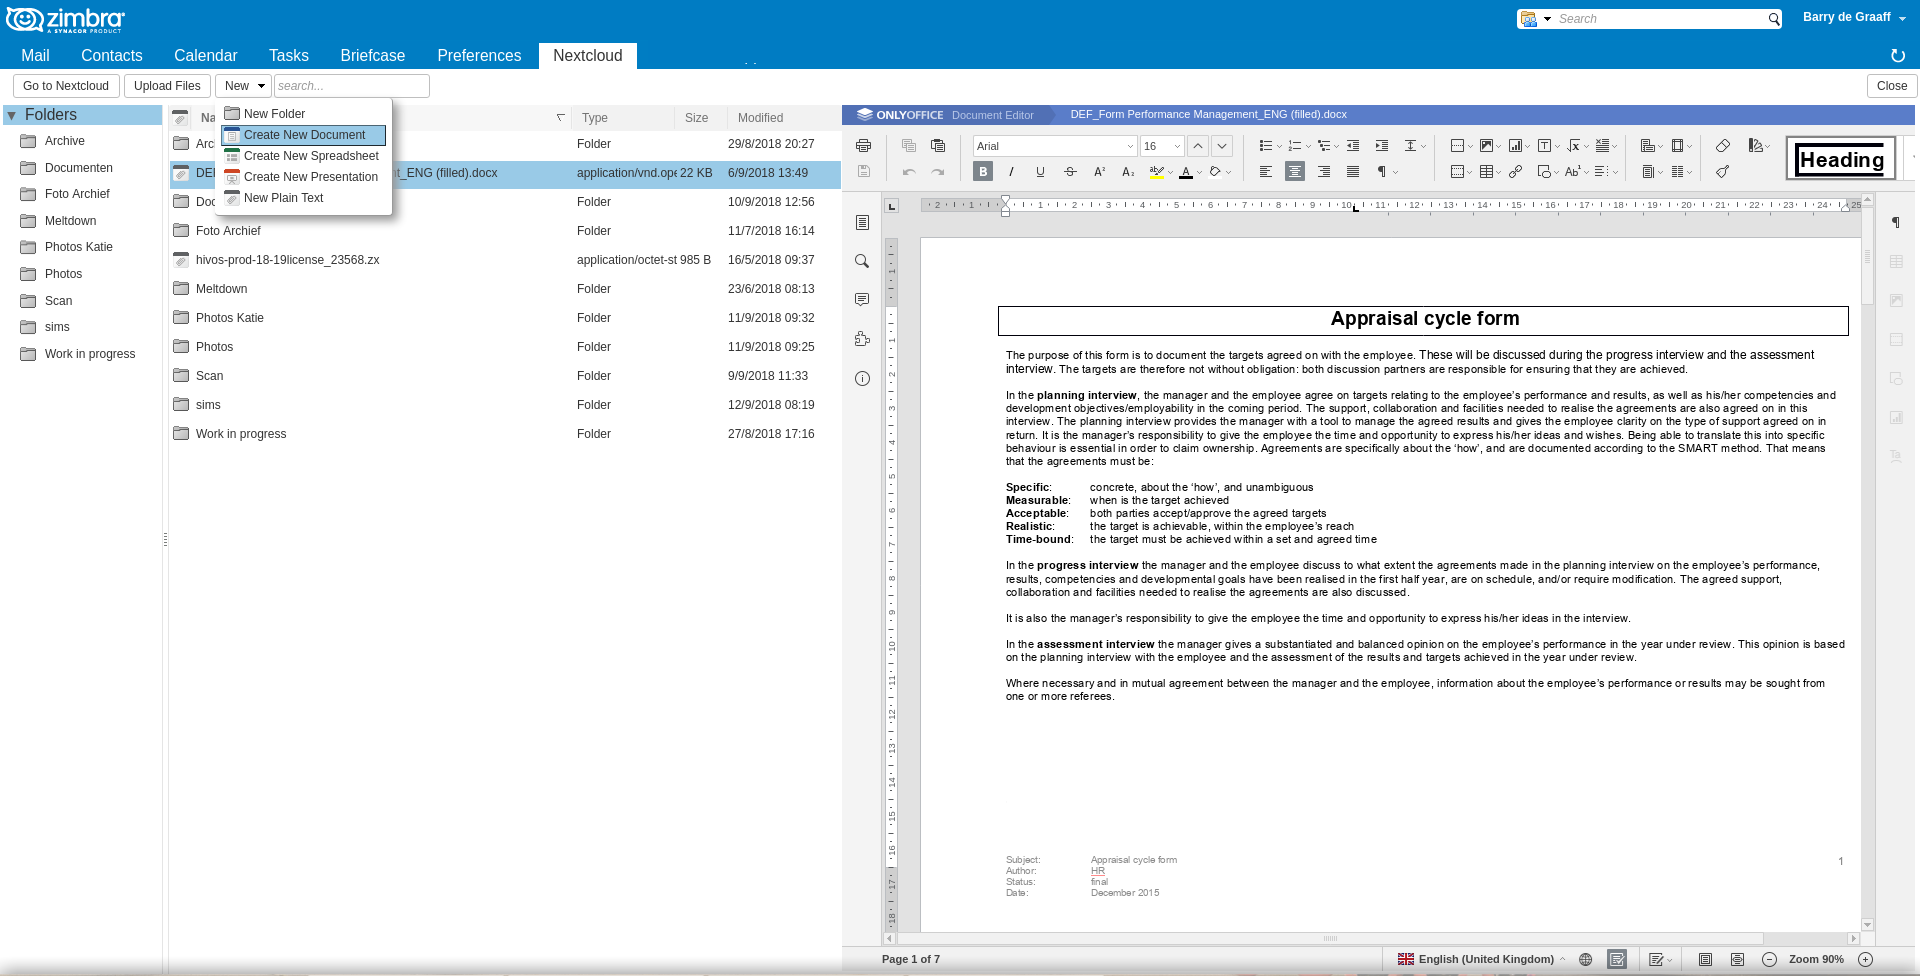Insert a hyperlink using the link icon
The image size is (1920, 976).
(1516, 172)
